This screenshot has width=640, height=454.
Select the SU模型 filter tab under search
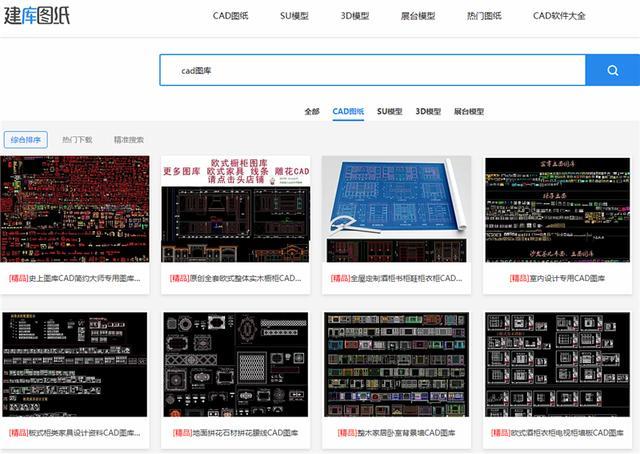[x=389, y=111]
